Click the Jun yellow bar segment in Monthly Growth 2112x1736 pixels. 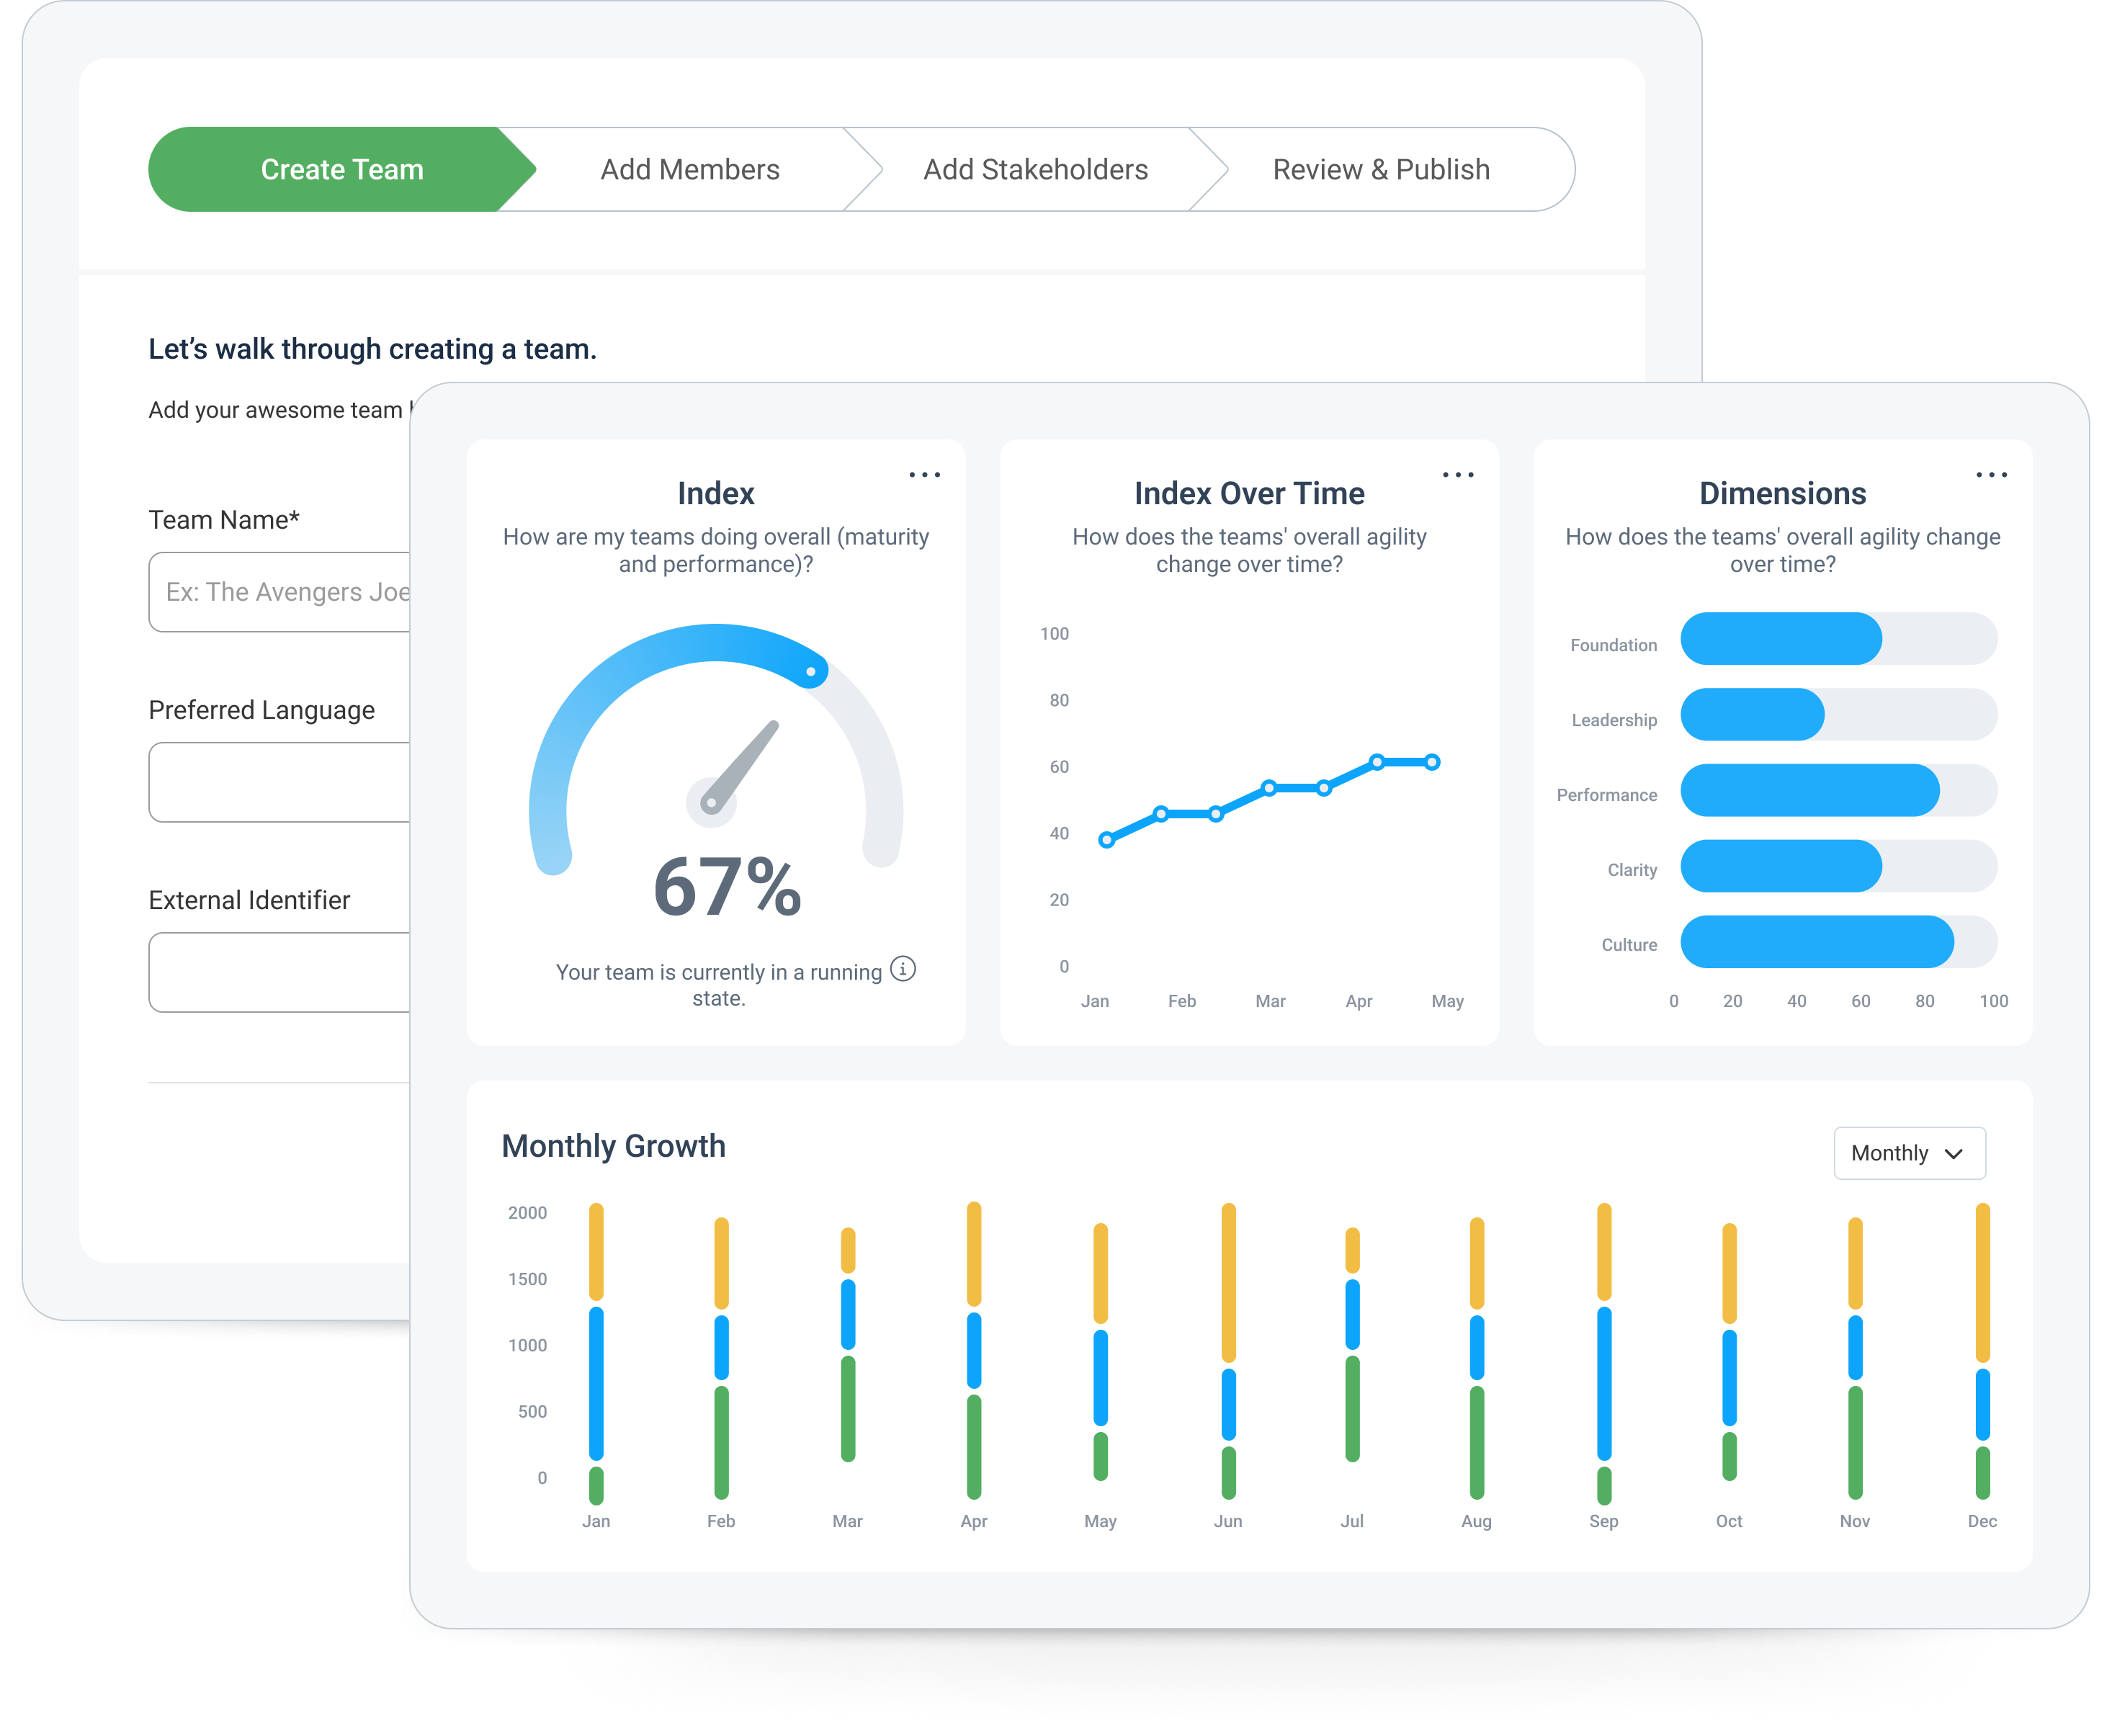coord(1228,1282)
